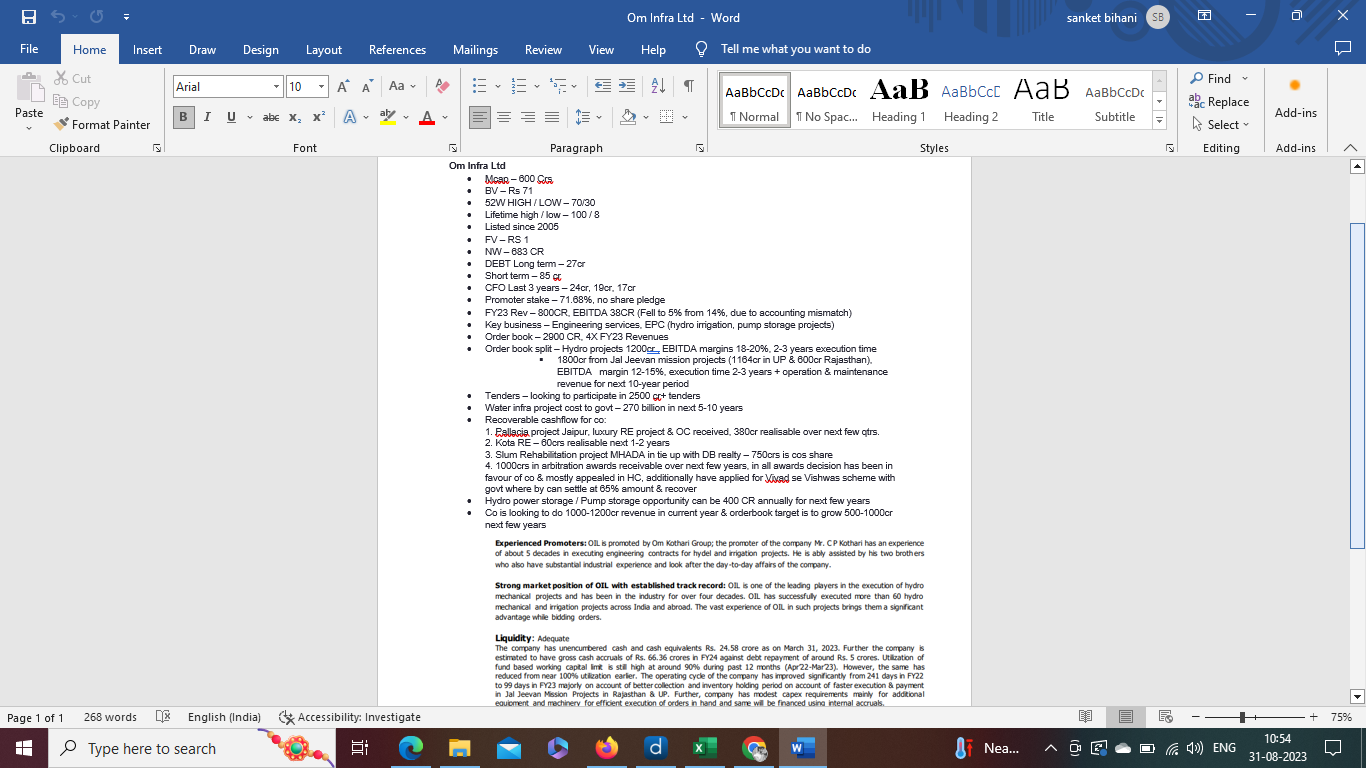Show paragraph marks with the pilcrow icon

pyautogui.click(x=688, y=87)
